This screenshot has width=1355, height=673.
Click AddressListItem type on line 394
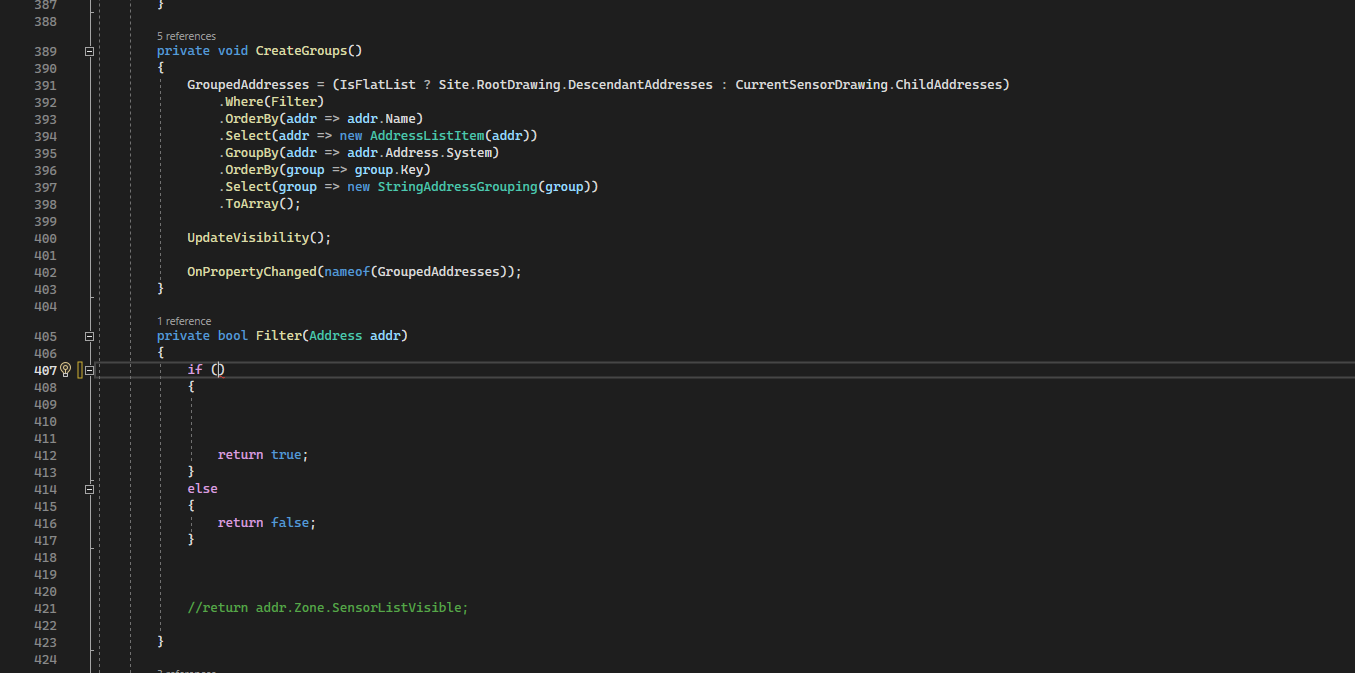427,136
